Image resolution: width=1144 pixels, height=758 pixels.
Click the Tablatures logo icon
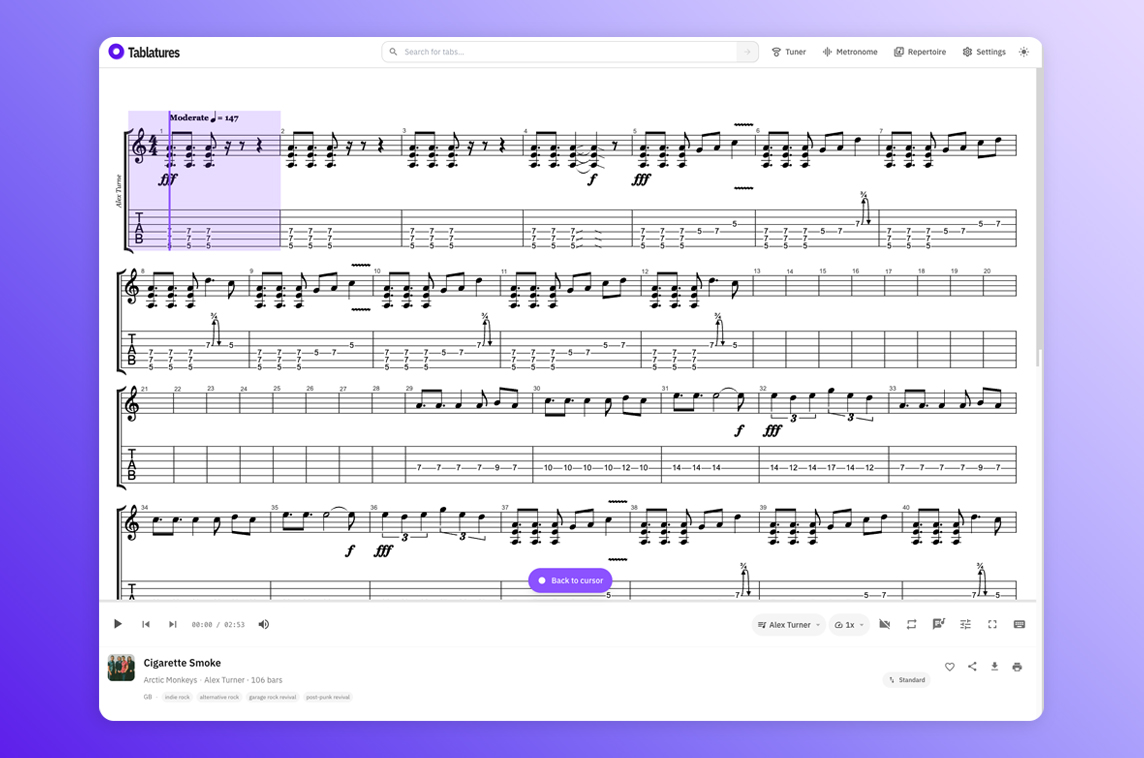(x=116, y=52)
